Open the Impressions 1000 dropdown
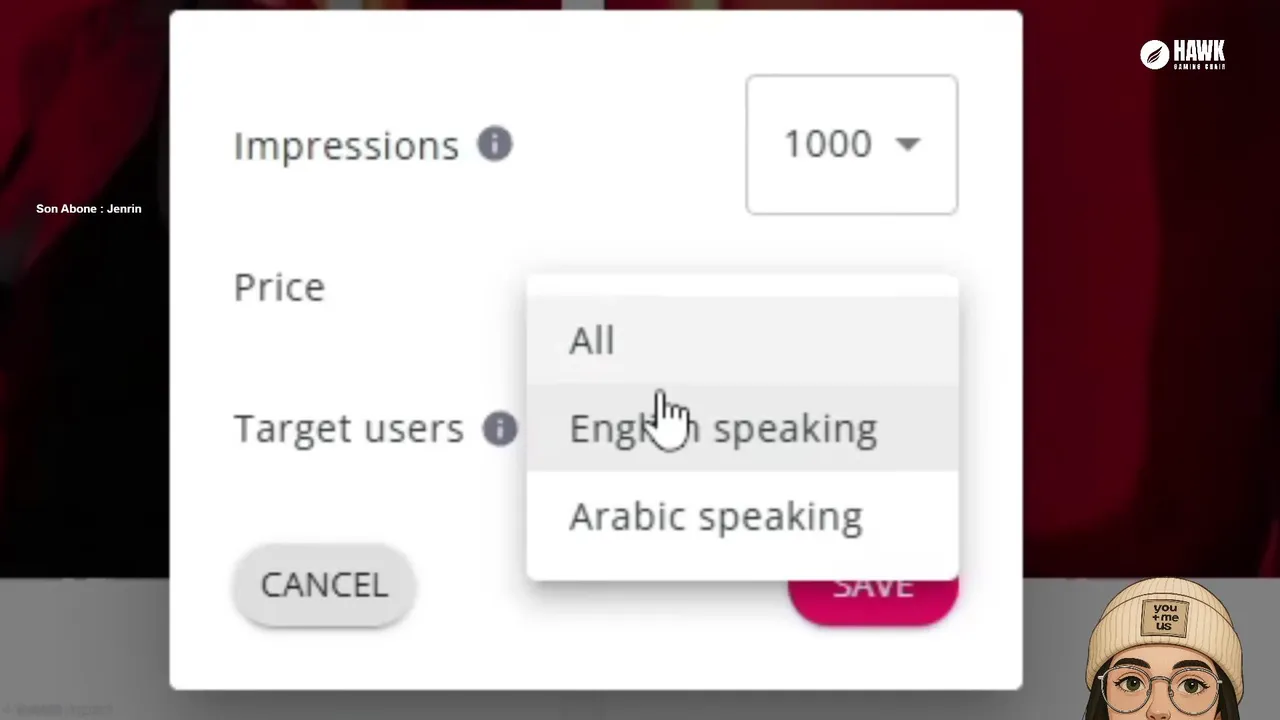 click(851, 144)
